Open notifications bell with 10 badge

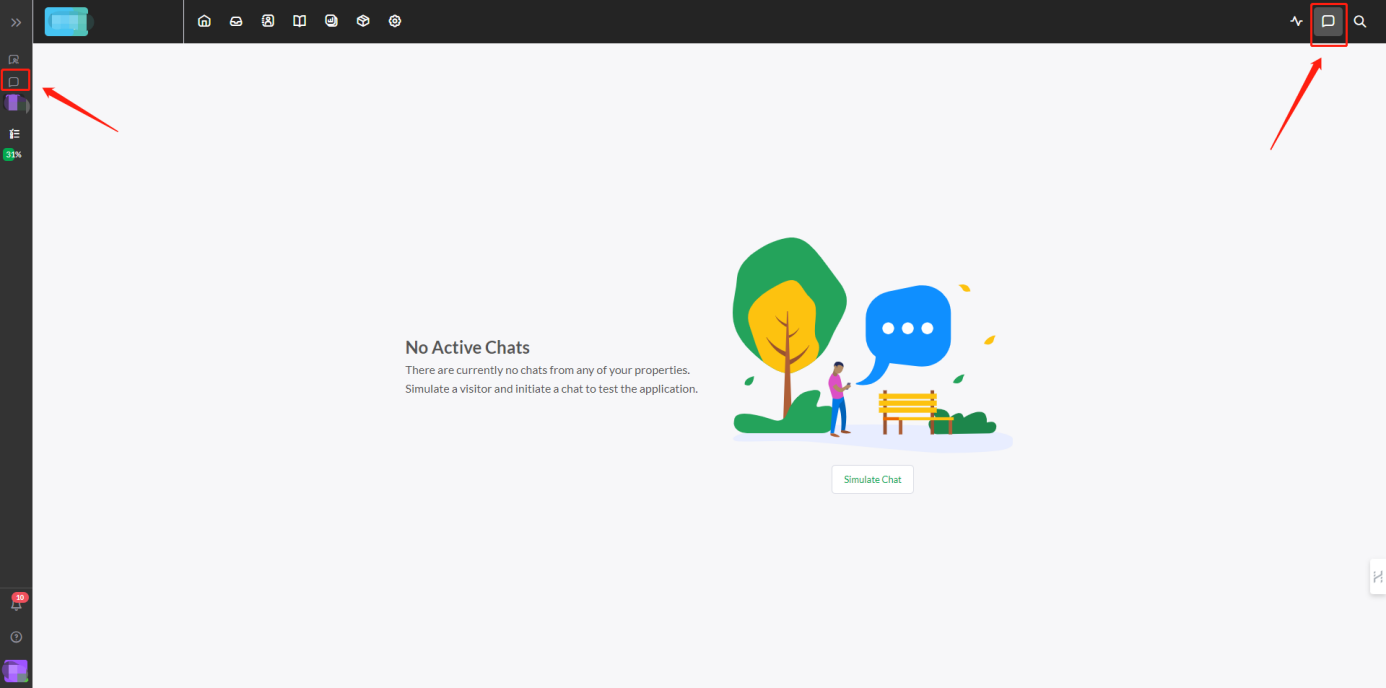click(16, 604)
